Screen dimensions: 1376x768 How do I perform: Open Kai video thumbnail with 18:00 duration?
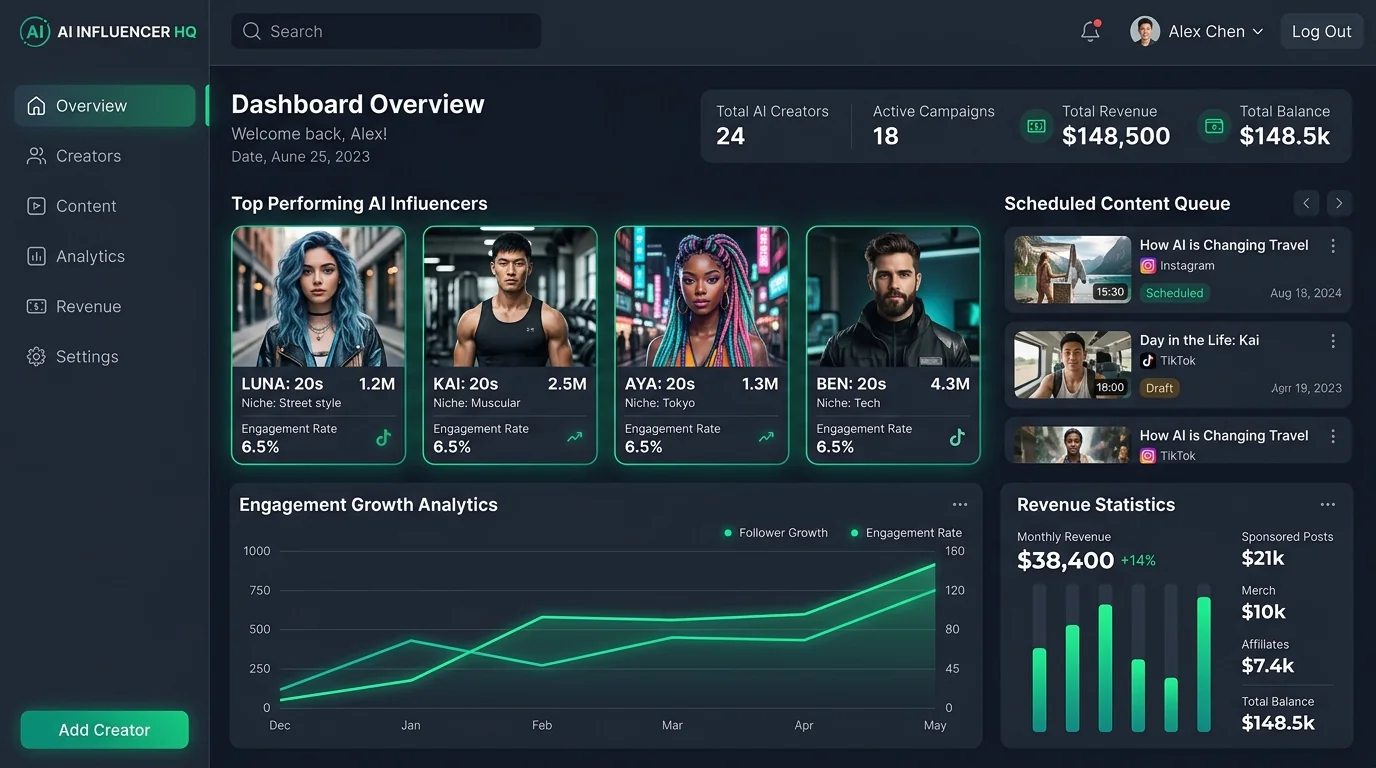click(1073, 365)
